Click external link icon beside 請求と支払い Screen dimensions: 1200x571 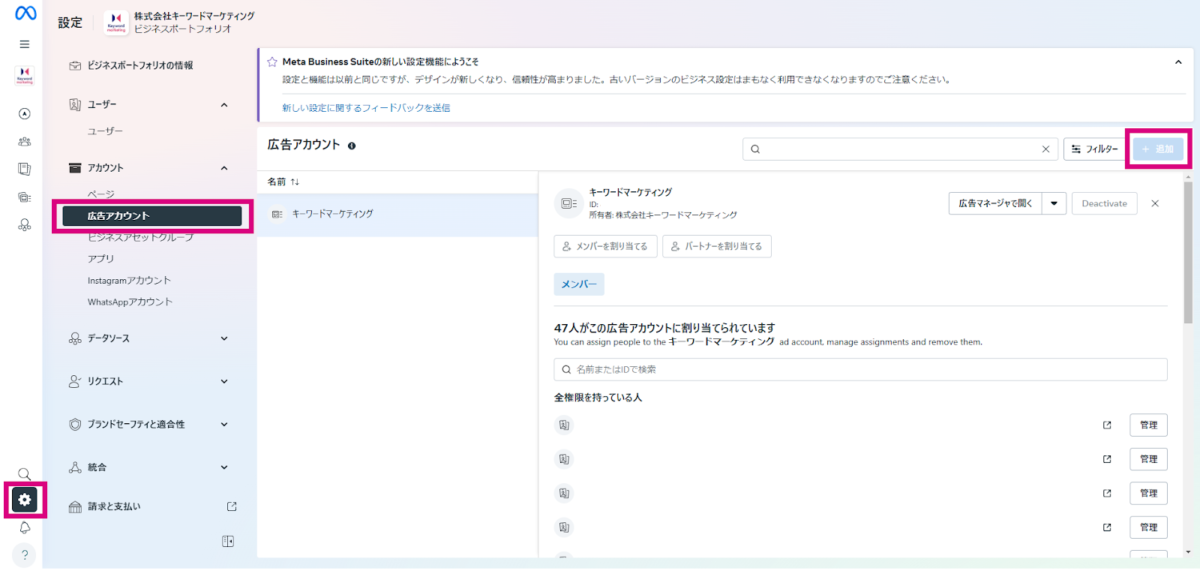click(x=231, y=507)
